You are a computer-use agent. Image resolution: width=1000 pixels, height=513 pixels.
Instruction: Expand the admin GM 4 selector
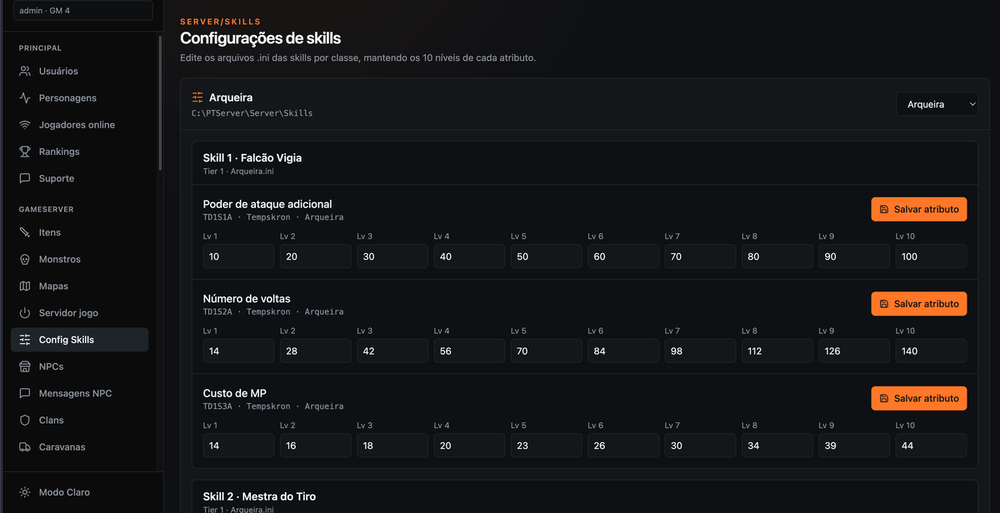(x=83, y=10)
